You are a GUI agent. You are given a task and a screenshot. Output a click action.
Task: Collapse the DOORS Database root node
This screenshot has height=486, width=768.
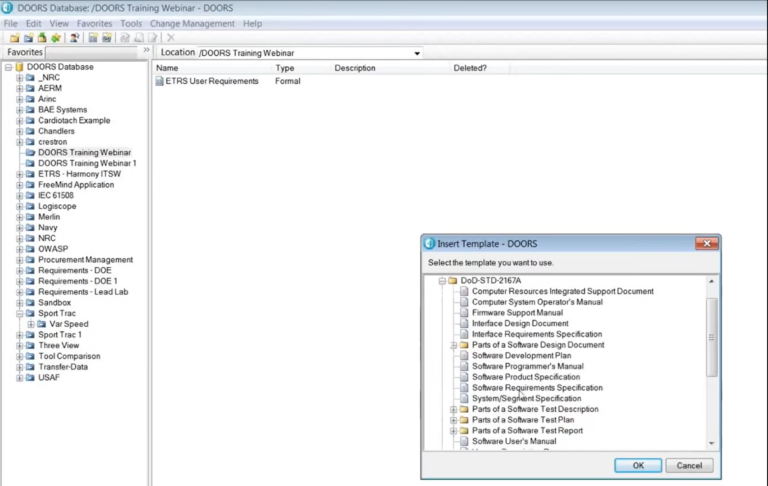pos(8,67)
